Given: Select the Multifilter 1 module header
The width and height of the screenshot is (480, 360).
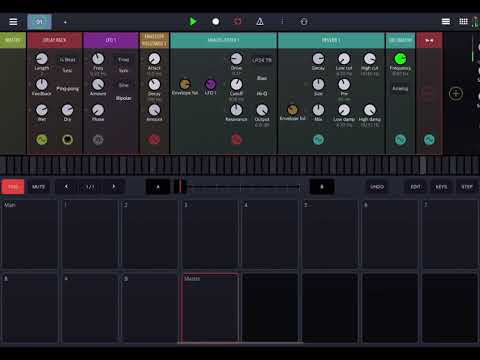Looking at the screenshot, I should (223, 40).
